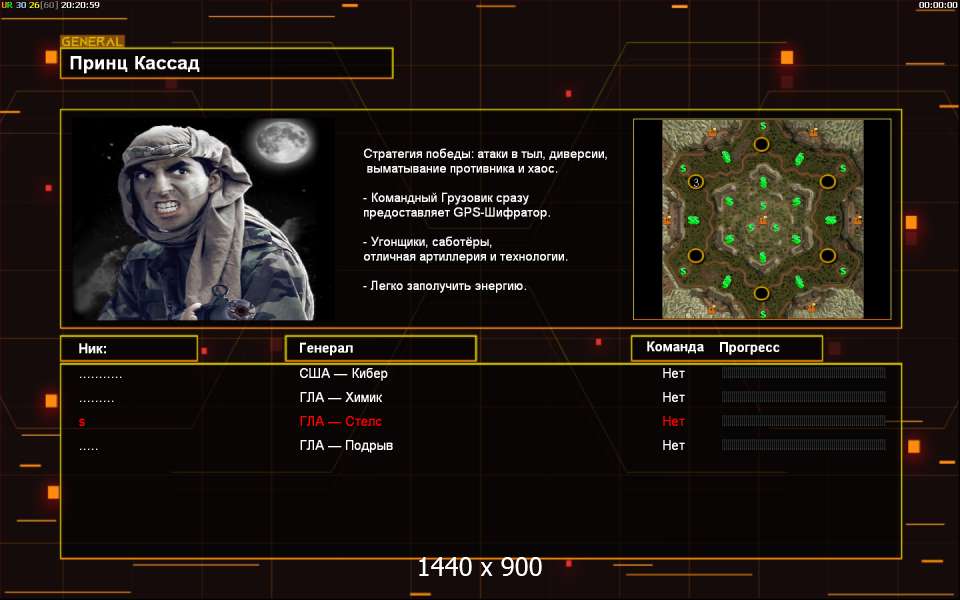Click the GENERAL tag above the name
This screenshot has width=960, height=600.
pos(92,42)
